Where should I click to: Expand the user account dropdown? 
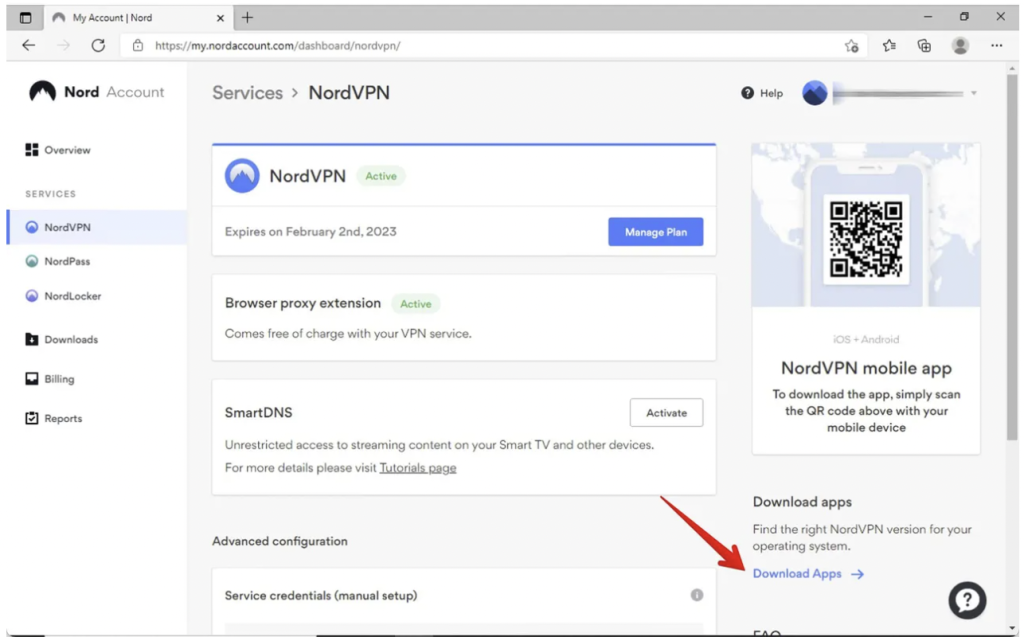point(973,93)
